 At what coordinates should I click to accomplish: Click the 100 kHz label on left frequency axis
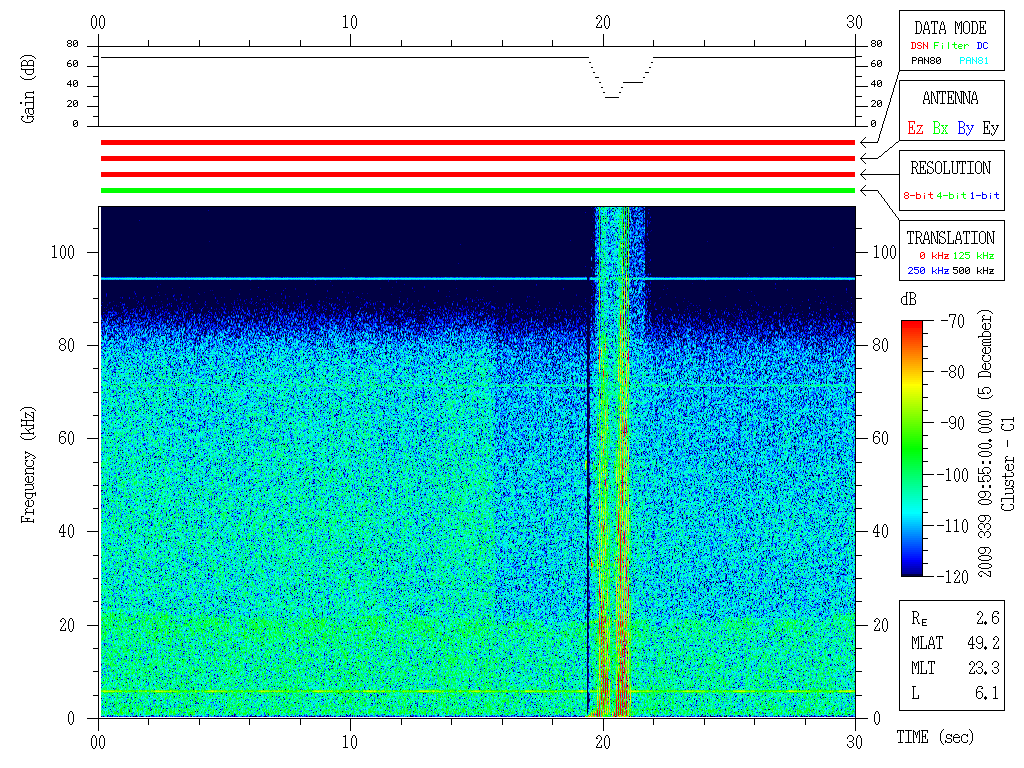63,252
